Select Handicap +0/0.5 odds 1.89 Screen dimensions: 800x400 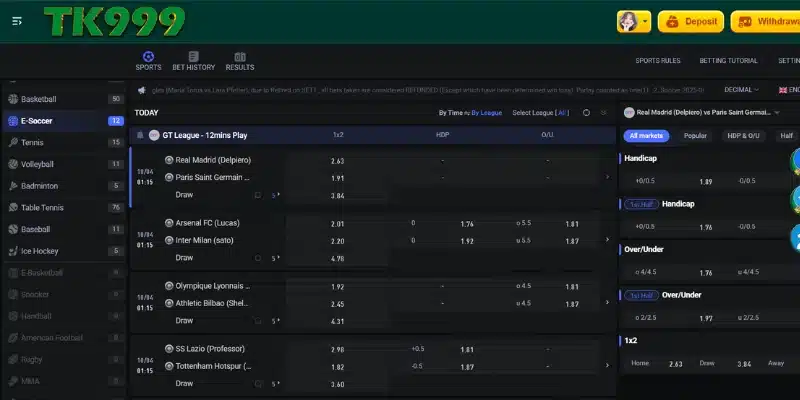[706, 181]
